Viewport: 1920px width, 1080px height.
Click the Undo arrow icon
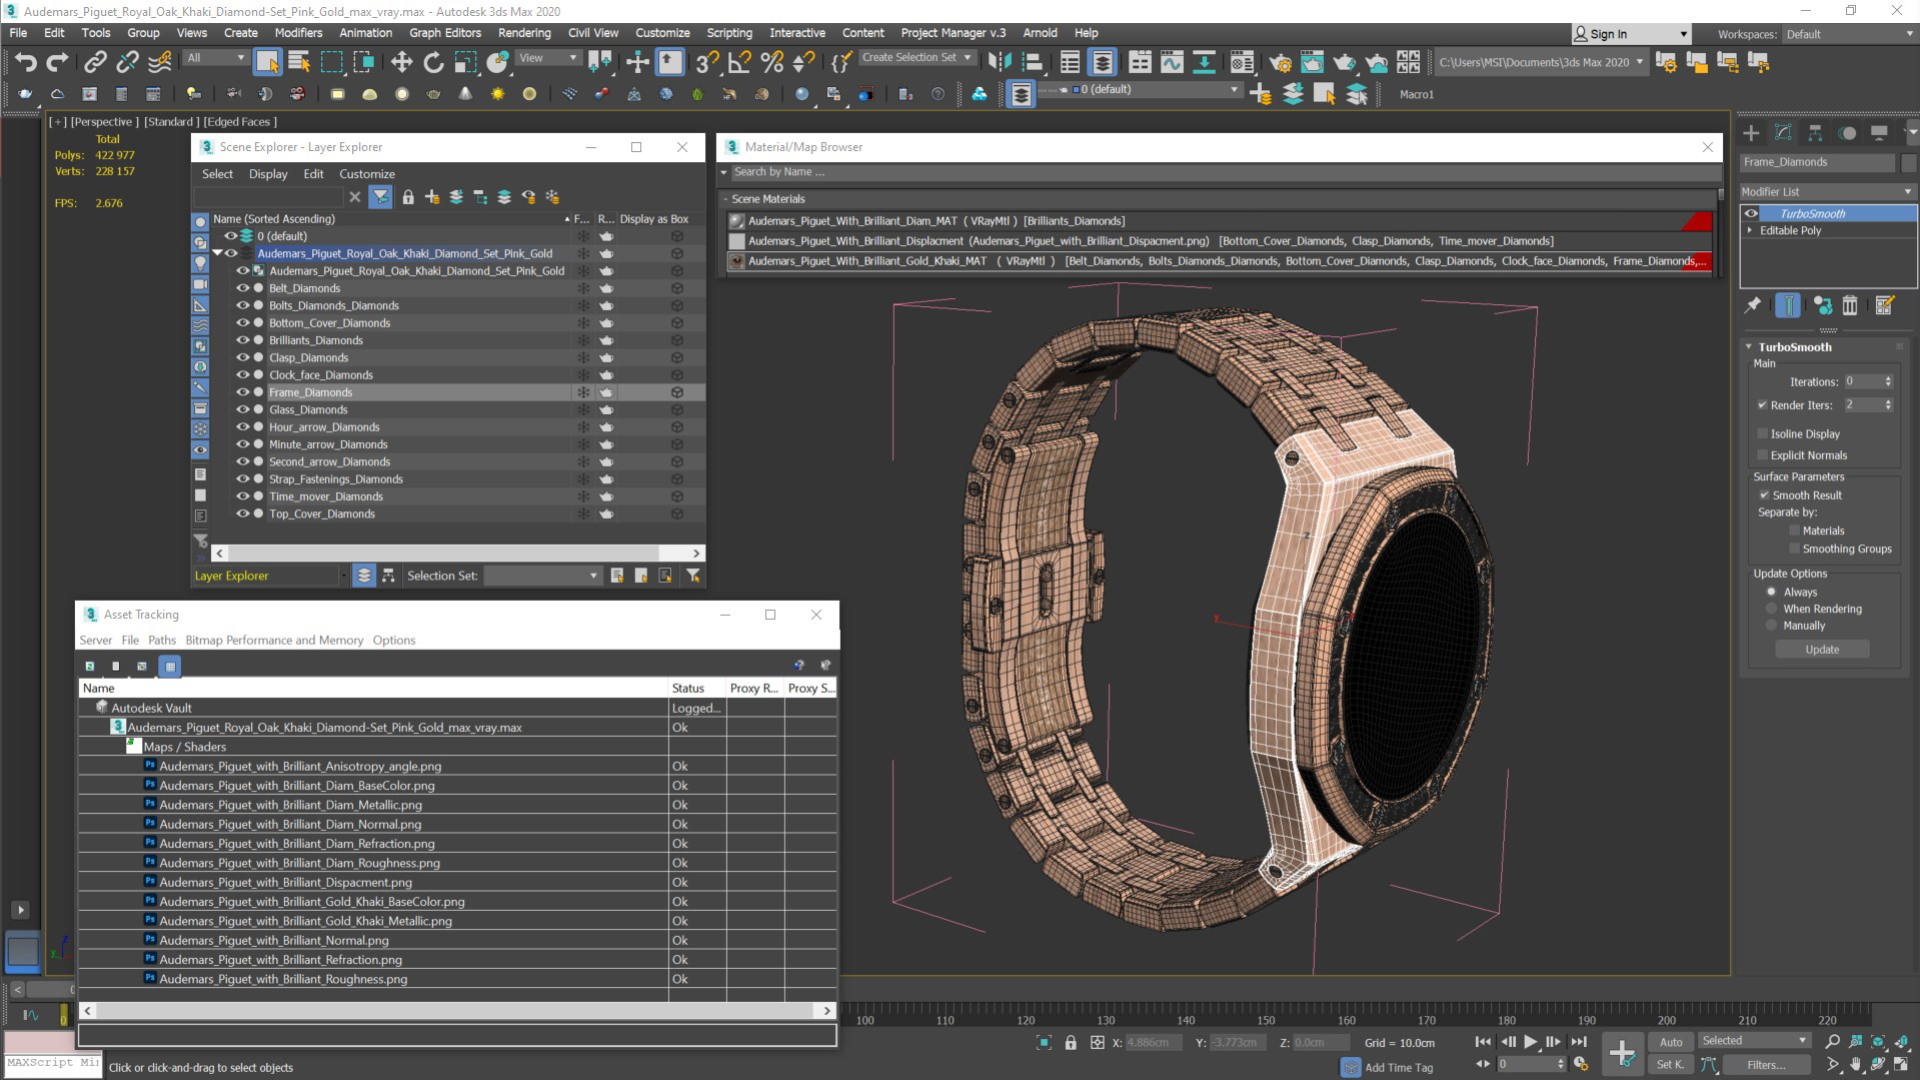[26, 62]
